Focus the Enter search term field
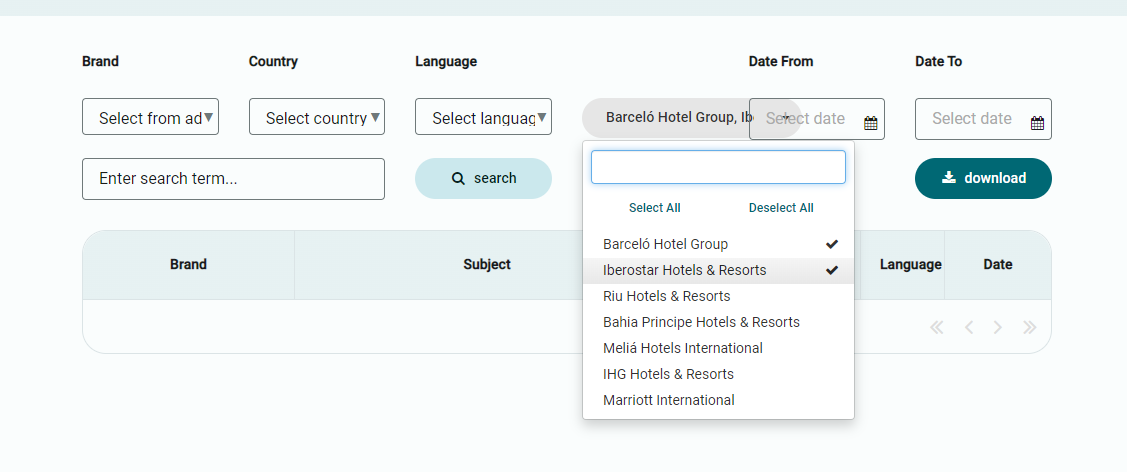The width and height of the screenshot is (1127, 472). tap(234, 179)
